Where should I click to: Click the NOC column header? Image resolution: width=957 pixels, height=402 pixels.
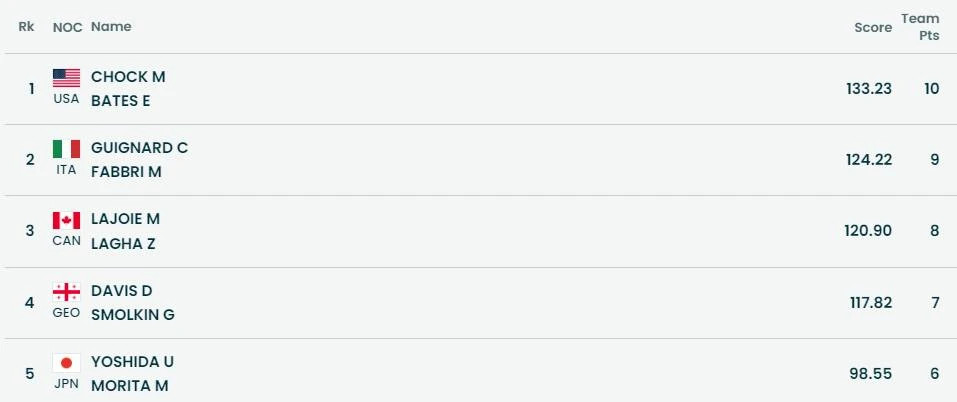click(67, 27)
